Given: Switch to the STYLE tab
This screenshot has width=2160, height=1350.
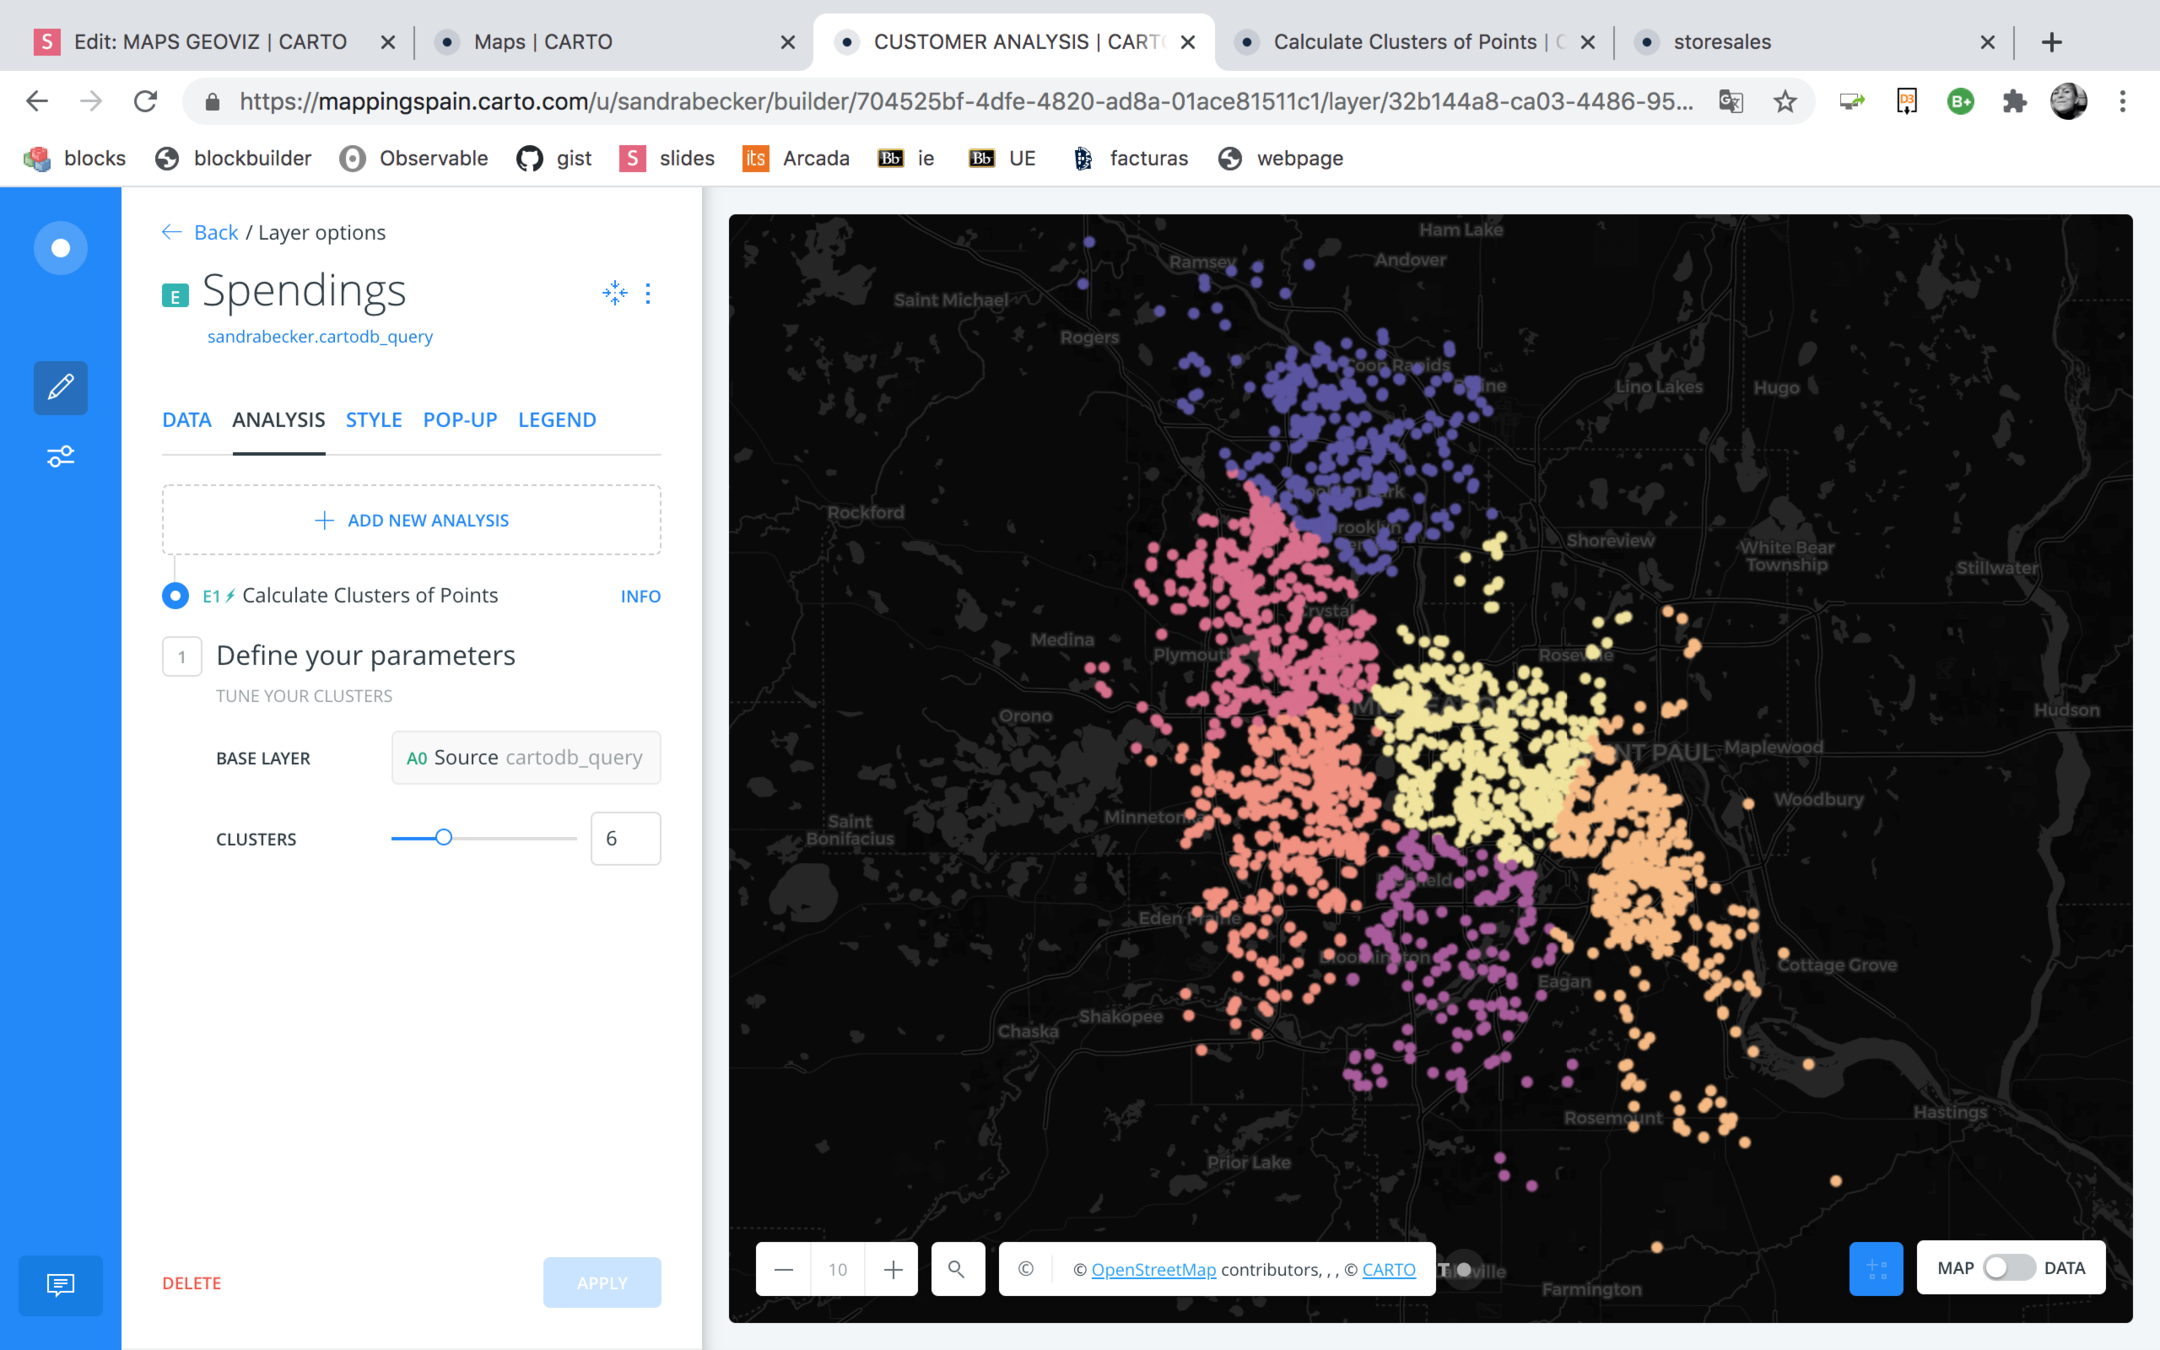Looking at the screenshot, I should pos(373,420).
